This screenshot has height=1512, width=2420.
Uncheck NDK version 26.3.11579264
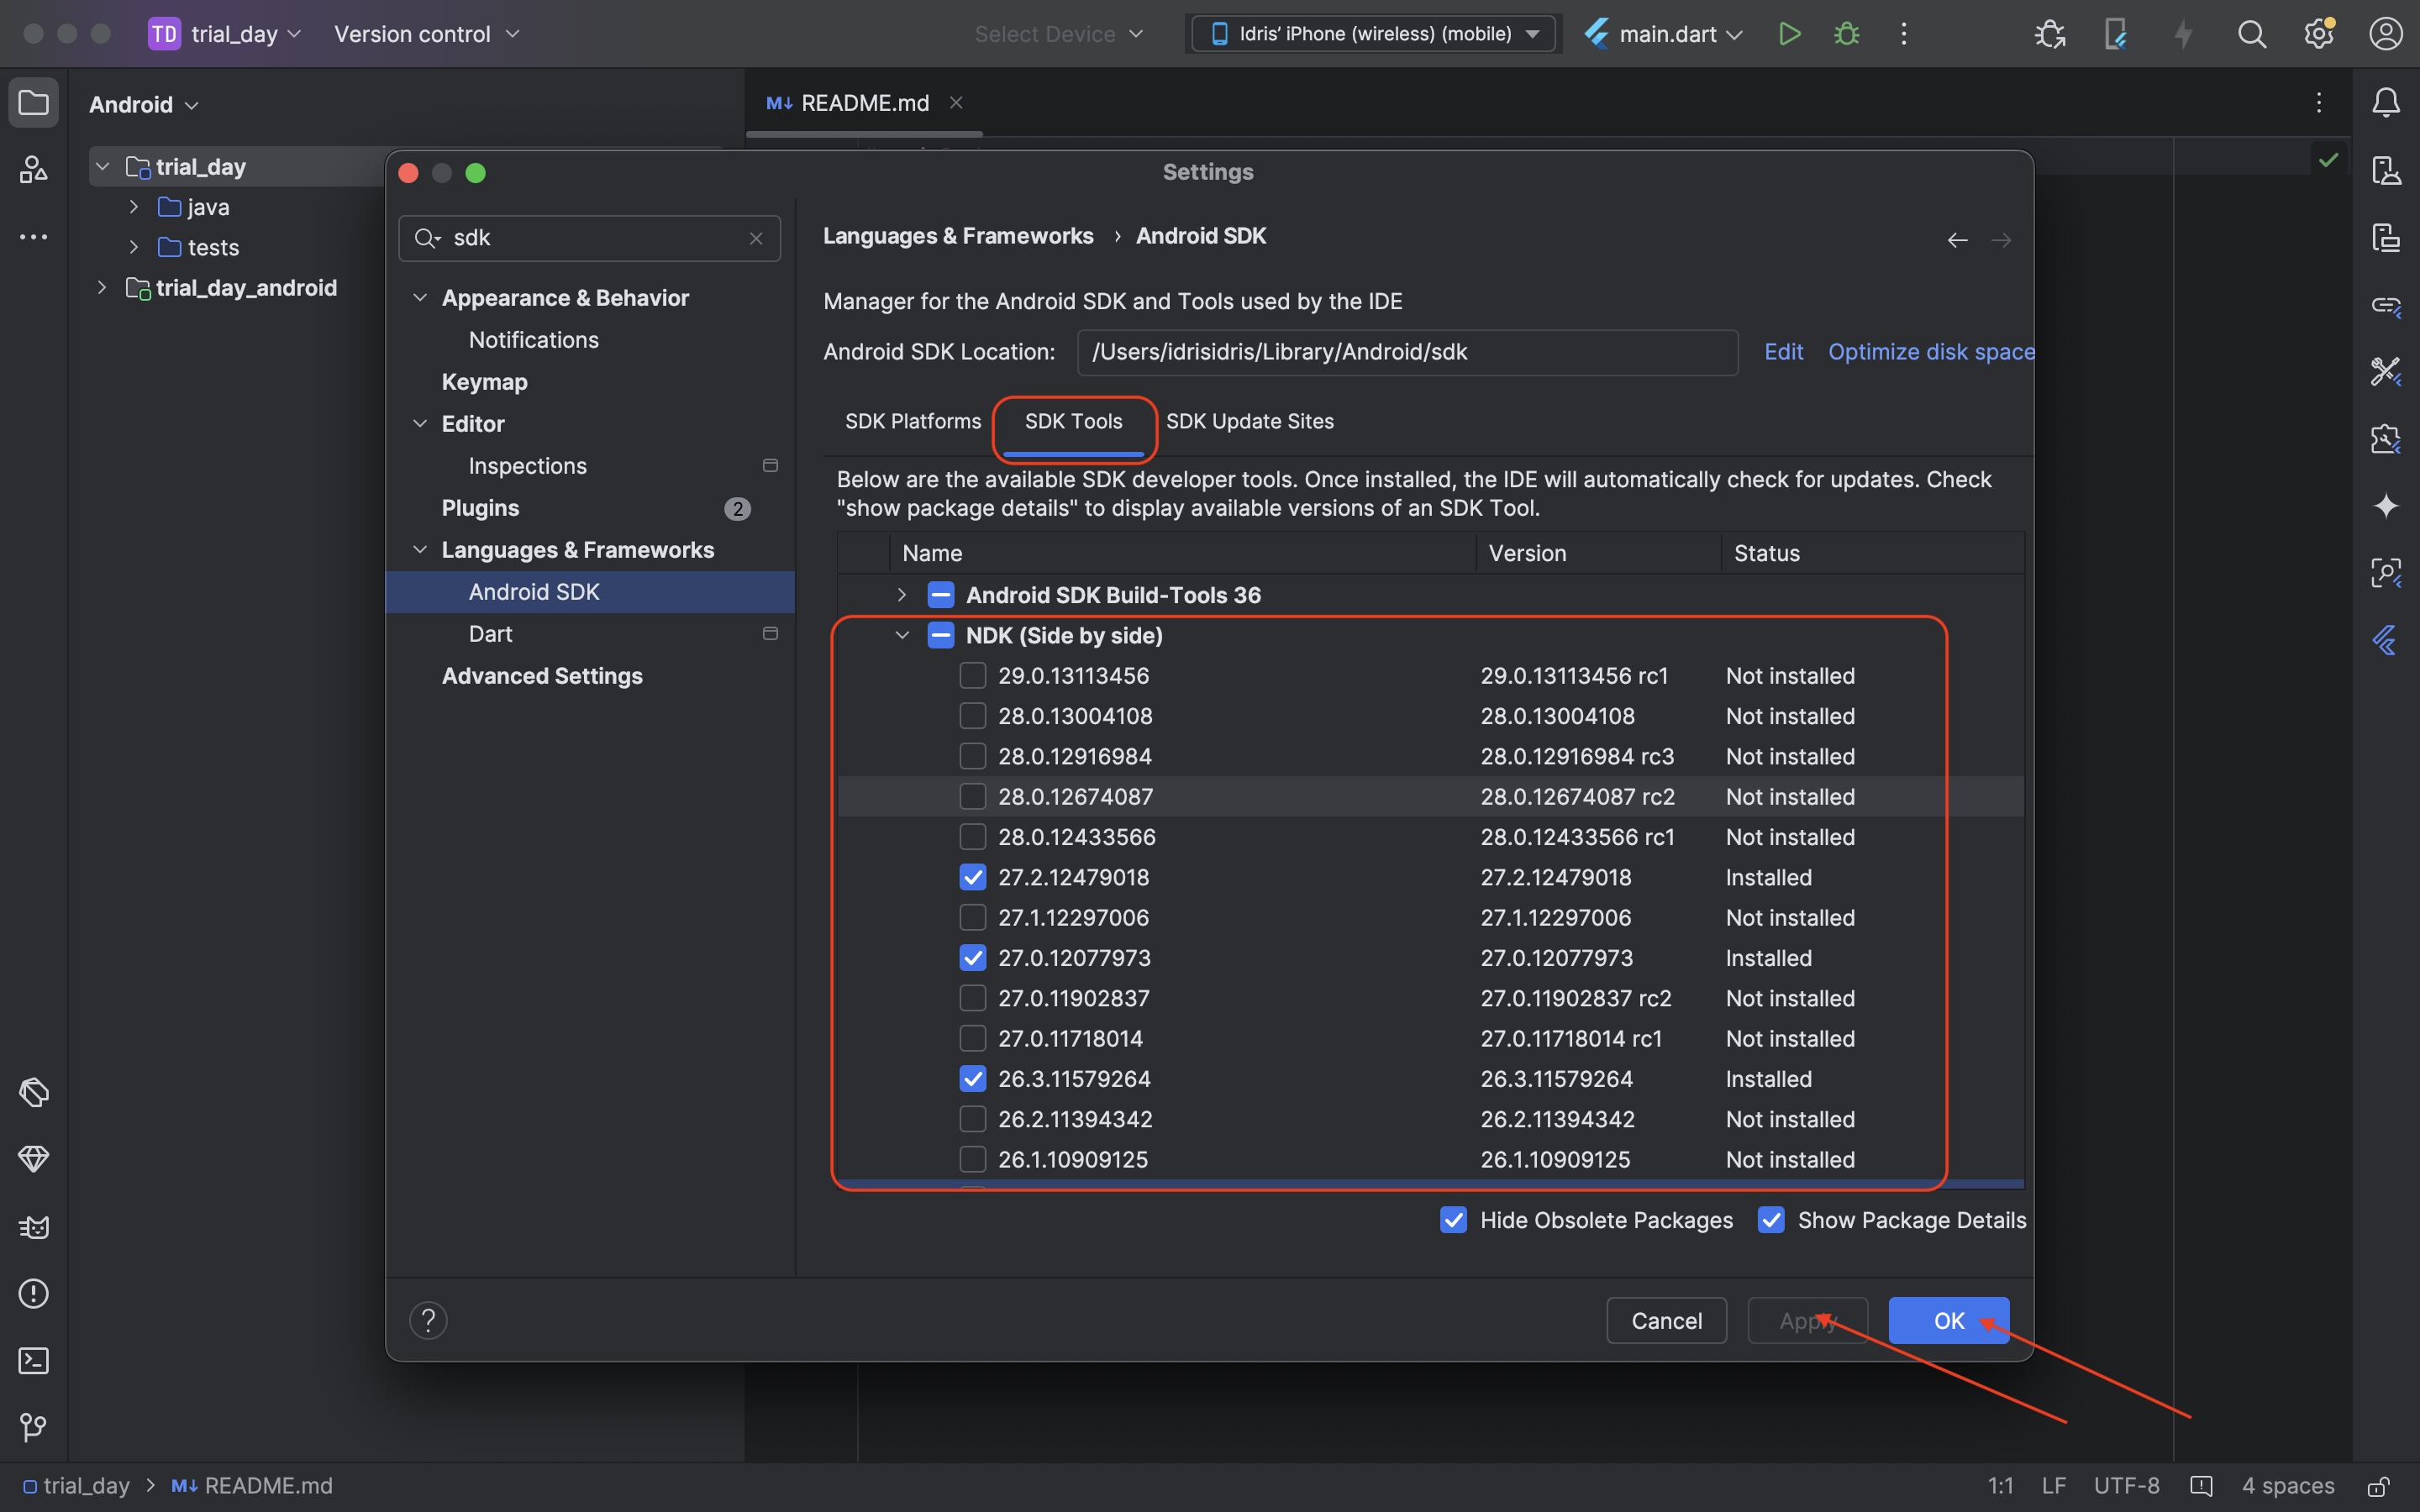coord(972,1079)
